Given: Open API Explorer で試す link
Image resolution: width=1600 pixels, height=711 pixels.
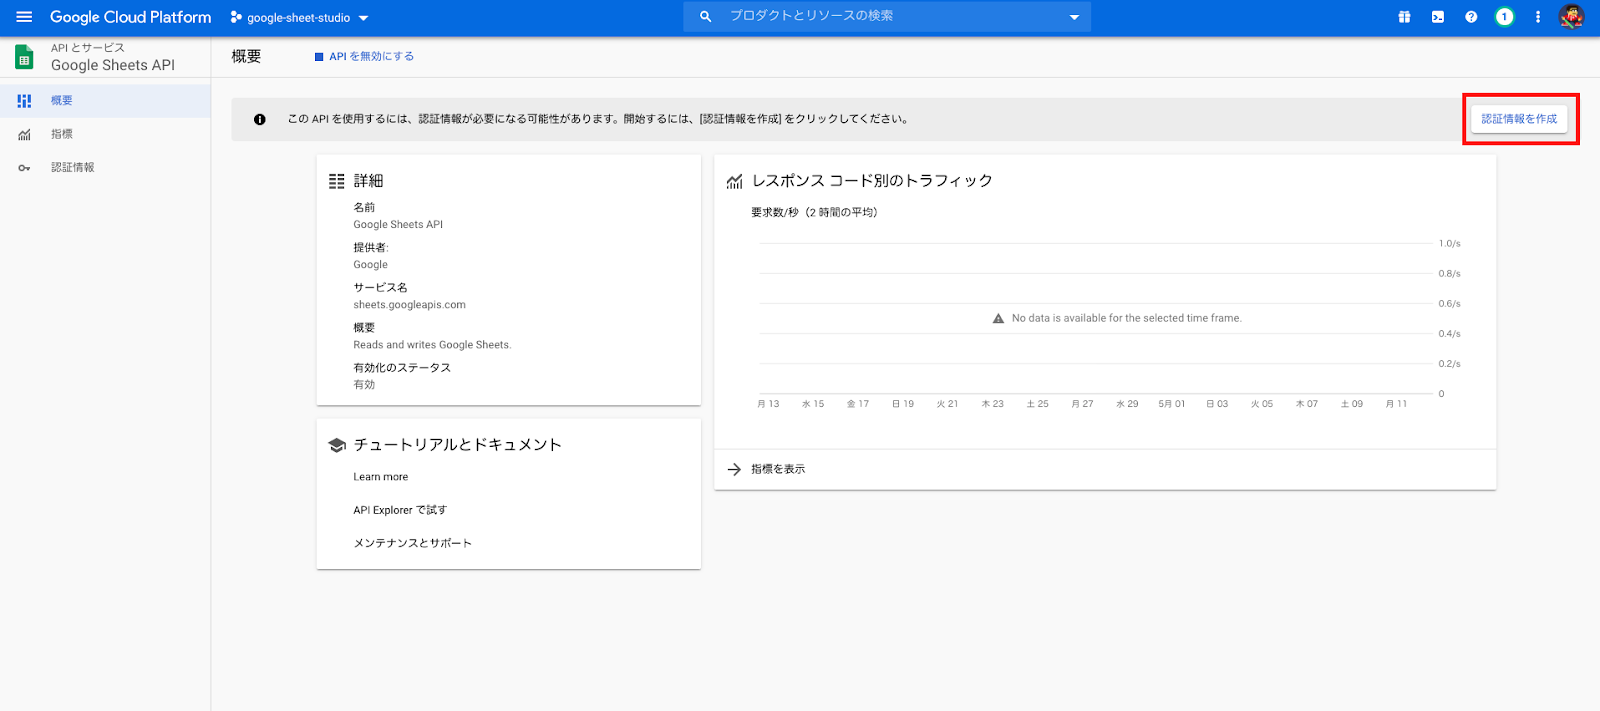Looking at the screenshot, I should [400, 510].
